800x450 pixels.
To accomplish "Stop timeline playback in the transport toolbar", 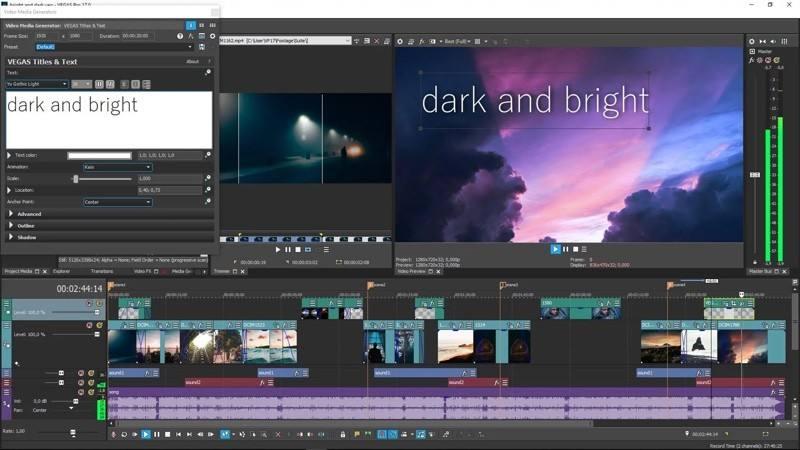I will pyautogui.click(x=167, y=434).
